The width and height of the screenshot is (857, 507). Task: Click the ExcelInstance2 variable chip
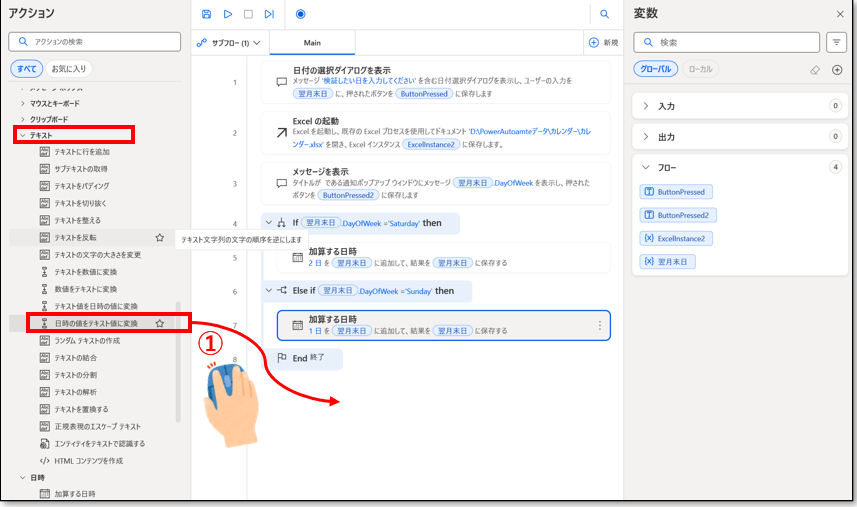(x=679, y=238)
